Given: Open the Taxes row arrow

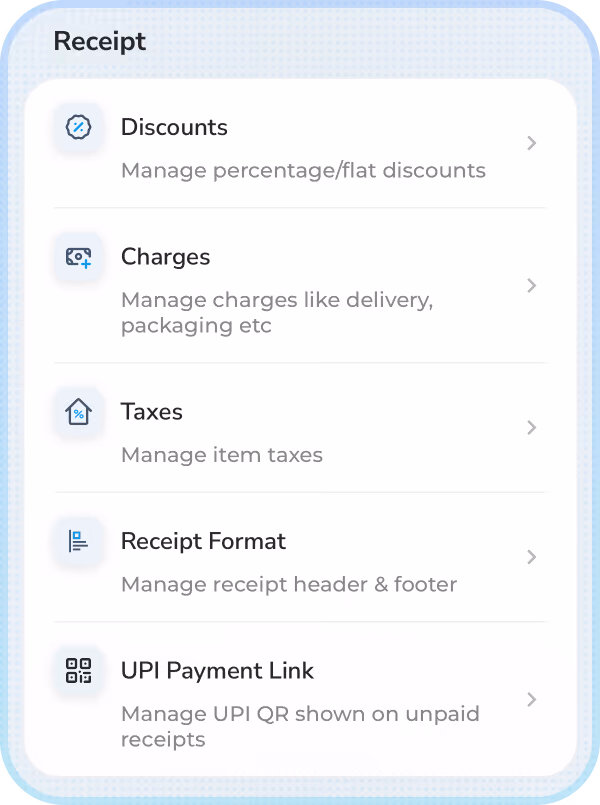Looking at the screenshot, I should click(x=532, y=428).
